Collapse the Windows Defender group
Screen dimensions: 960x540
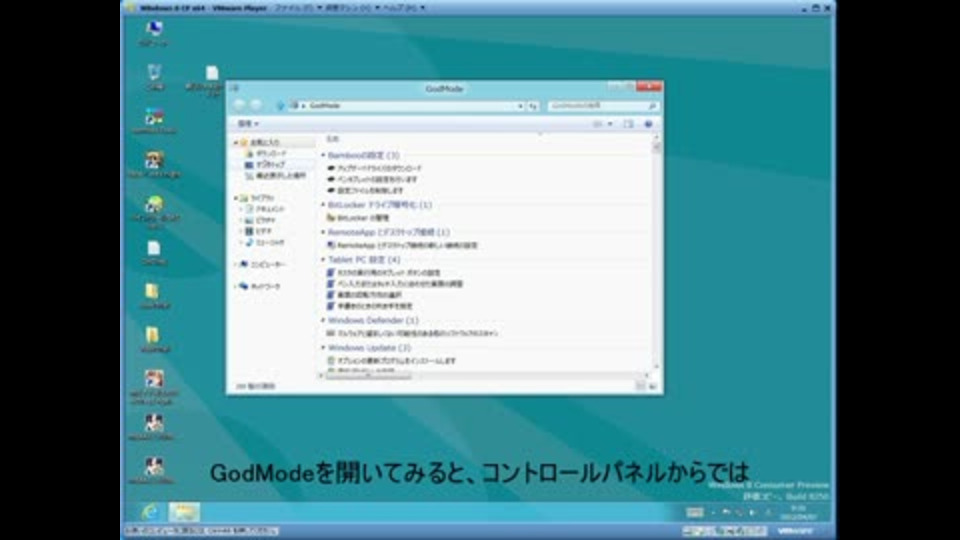click(323, 320)
